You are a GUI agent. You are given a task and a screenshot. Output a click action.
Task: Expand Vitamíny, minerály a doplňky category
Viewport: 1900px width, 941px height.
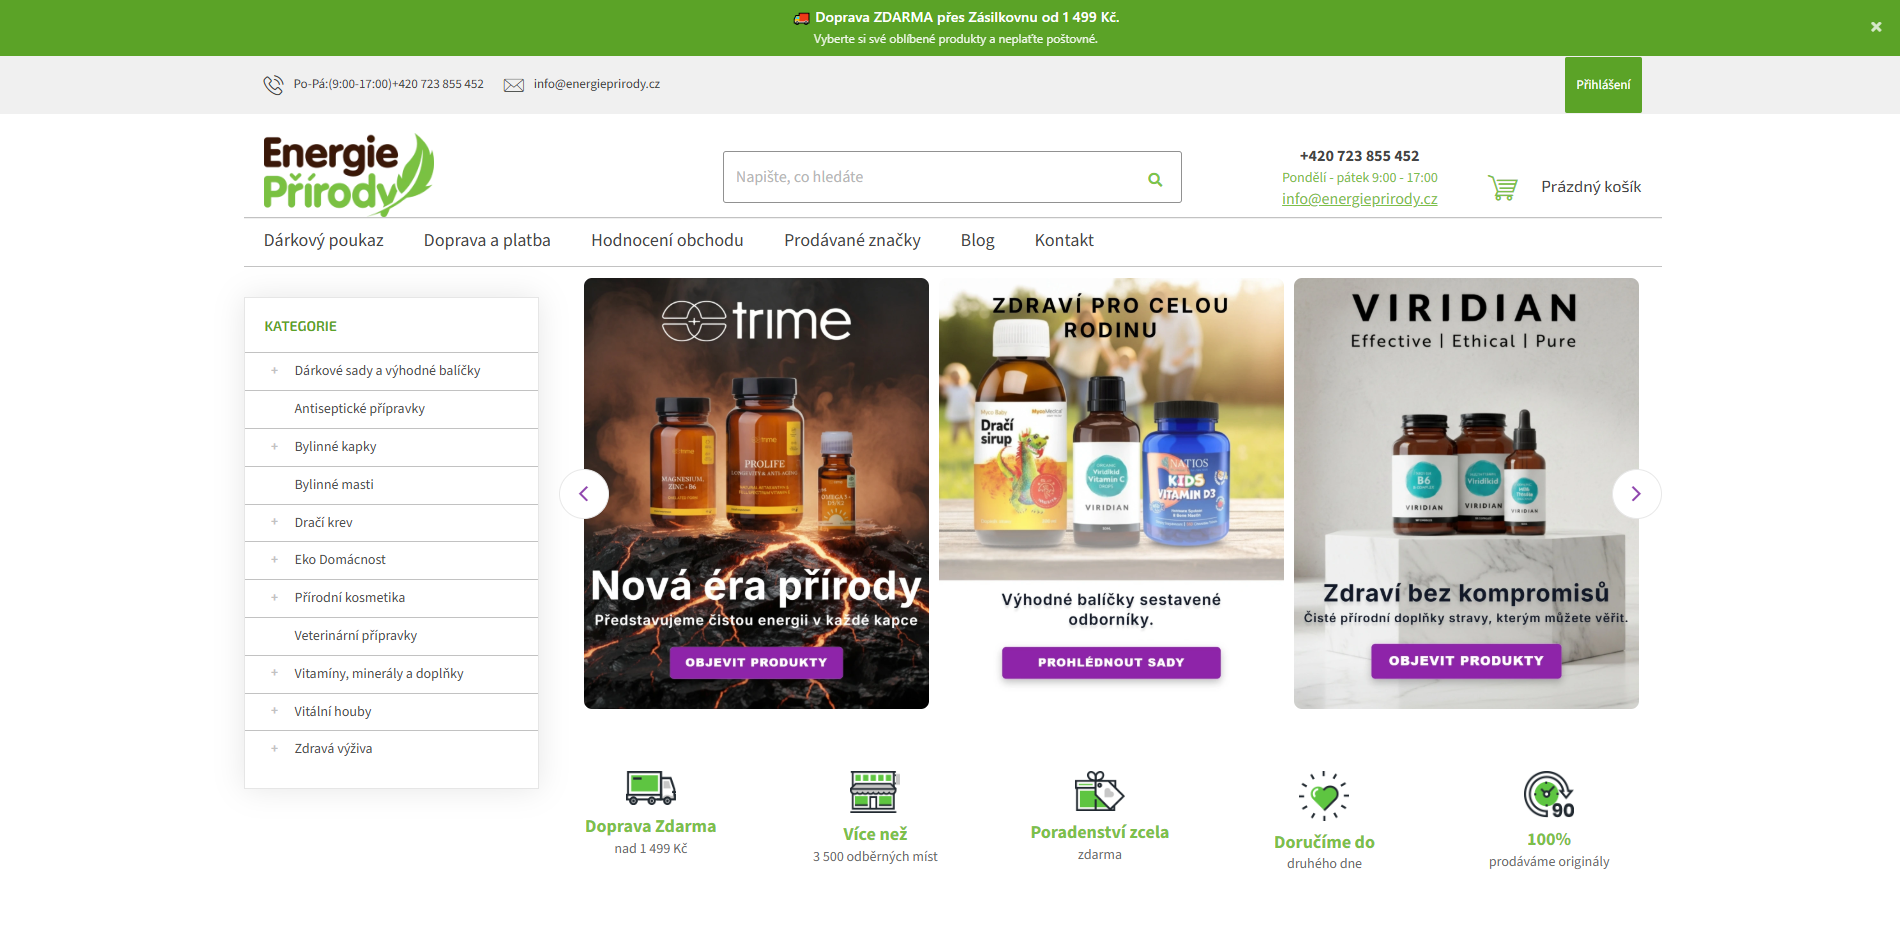pos(274,674)
